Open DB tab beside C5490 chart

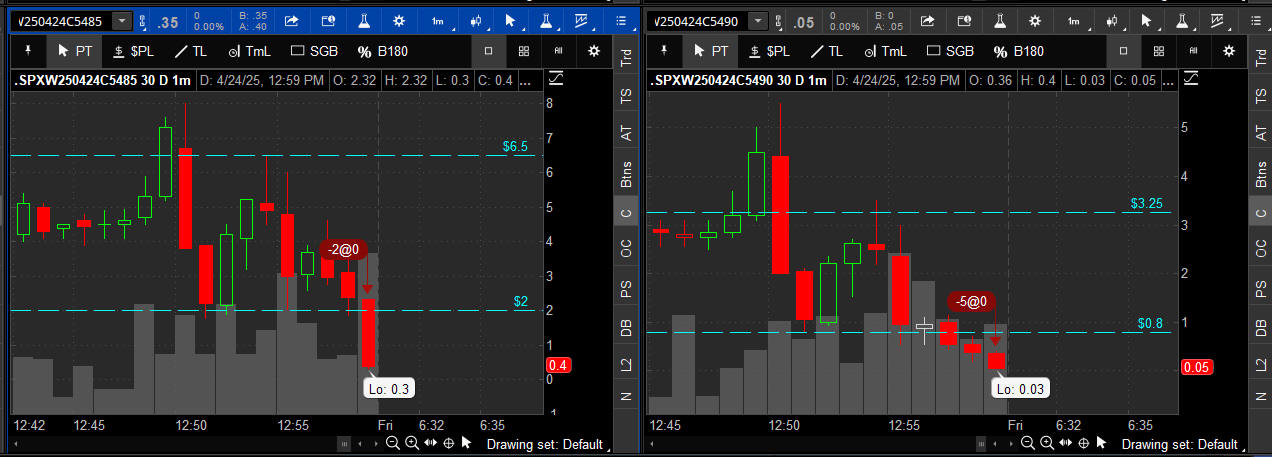tap(1260, 327)
